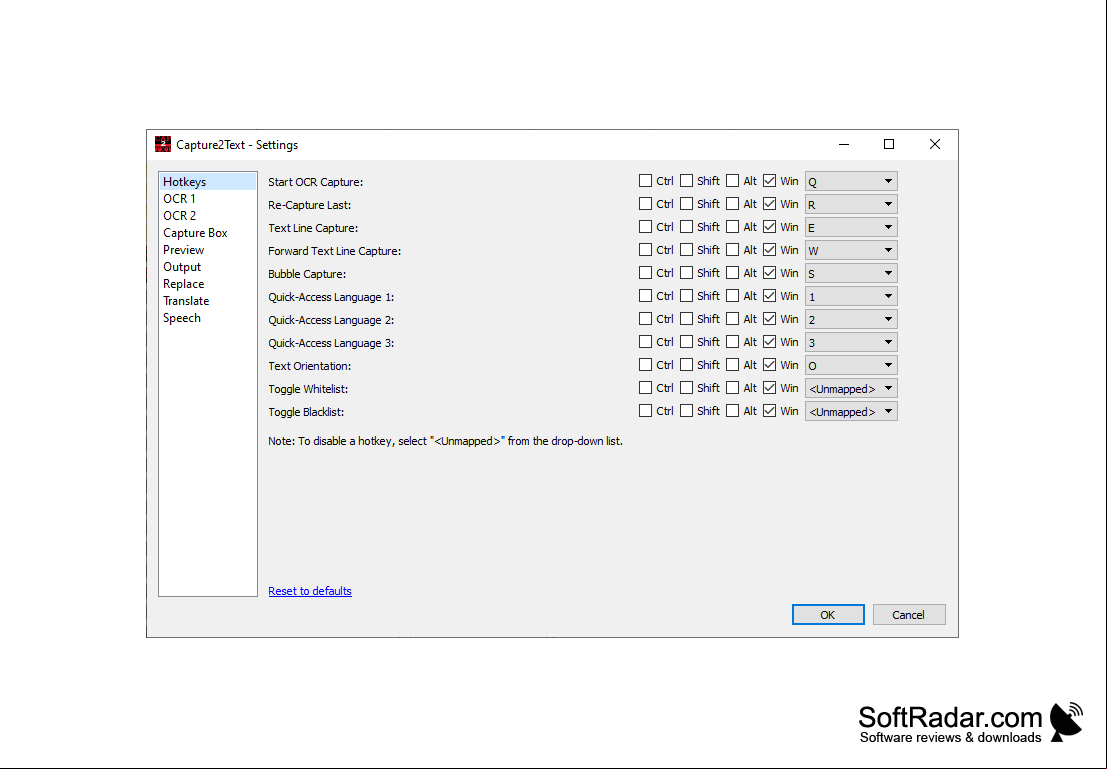This screenshot has height=769, width=1107.
Task: Open Quick-Access Language 2 key dropdown
Action: [851, 319]
